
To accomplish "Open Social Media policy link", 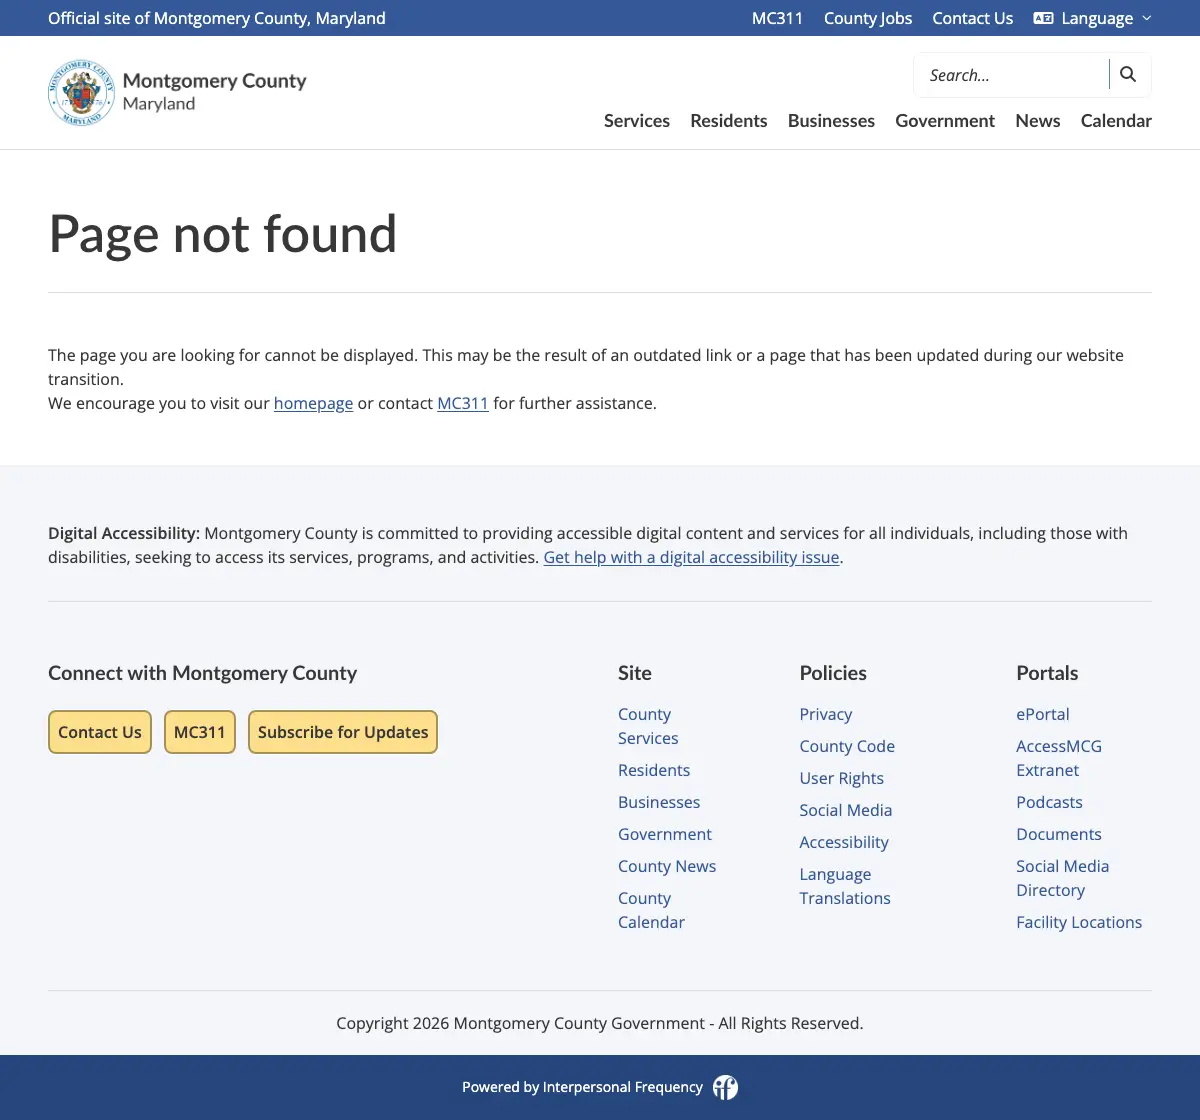I will point(846,810).
